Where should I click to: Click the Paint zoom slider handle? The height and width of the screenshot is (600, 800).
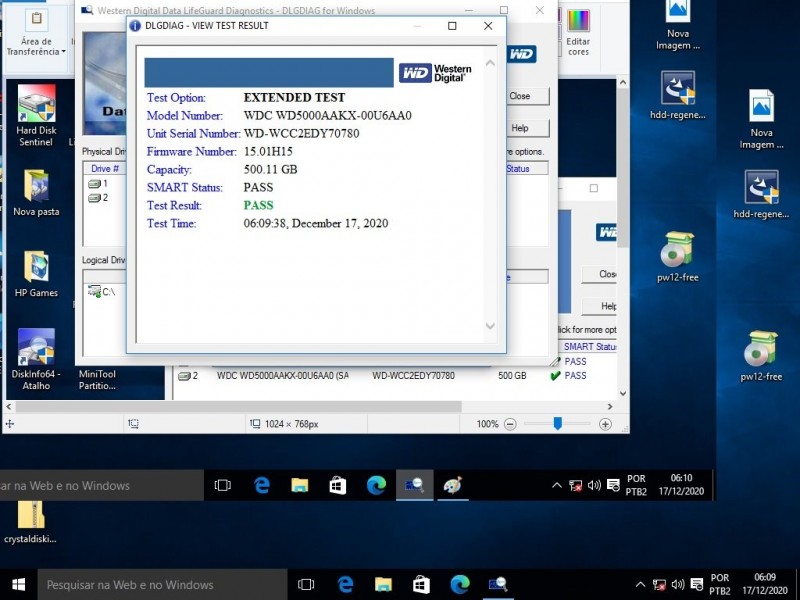click(558, 423)
